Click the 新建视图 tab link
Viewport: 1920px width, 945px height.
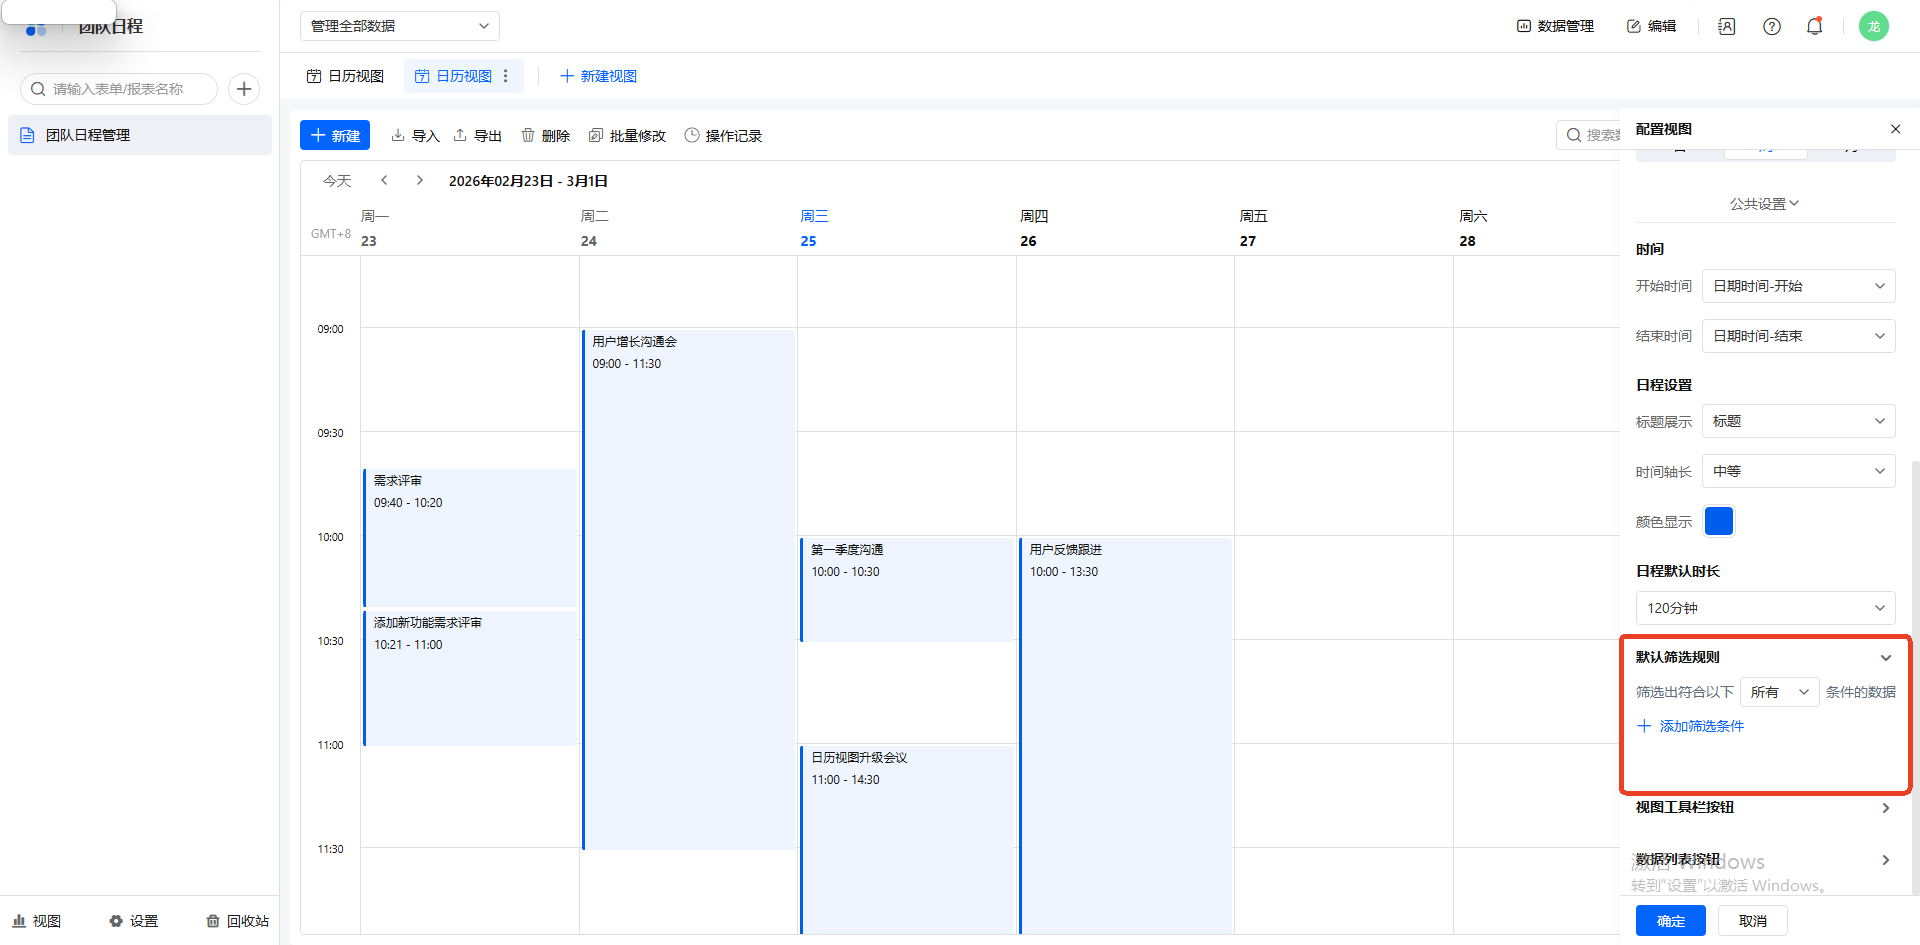pyautogui.click(x=598, y=76)
